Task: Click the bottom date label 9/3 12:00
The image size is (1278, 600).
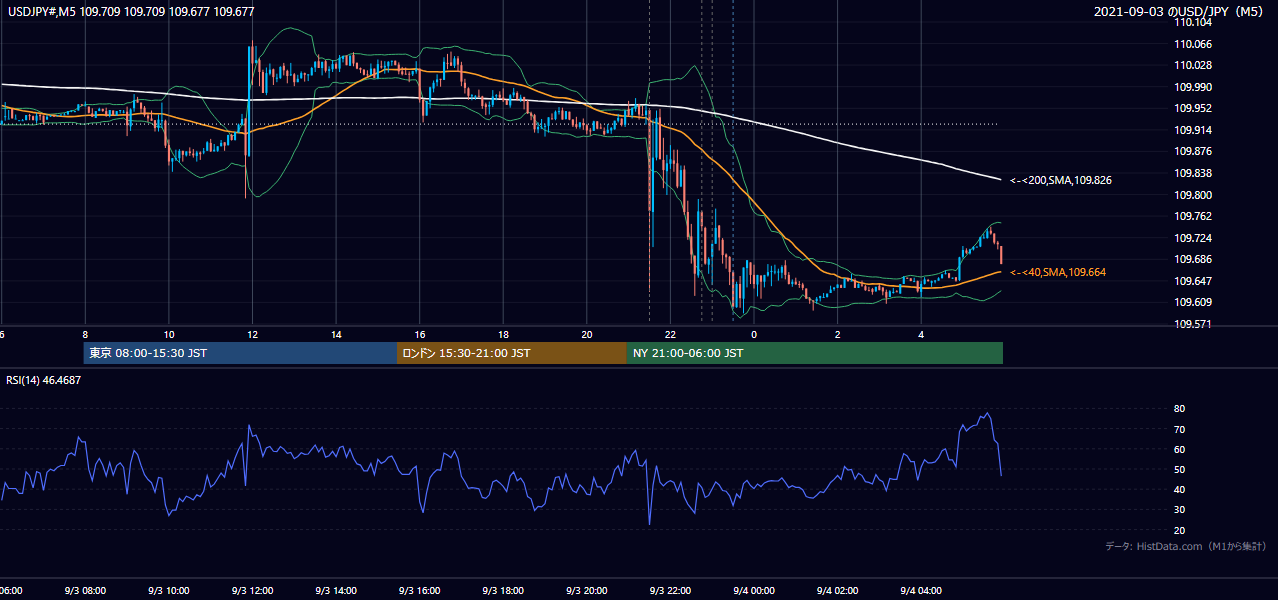Action: point(251,591)
